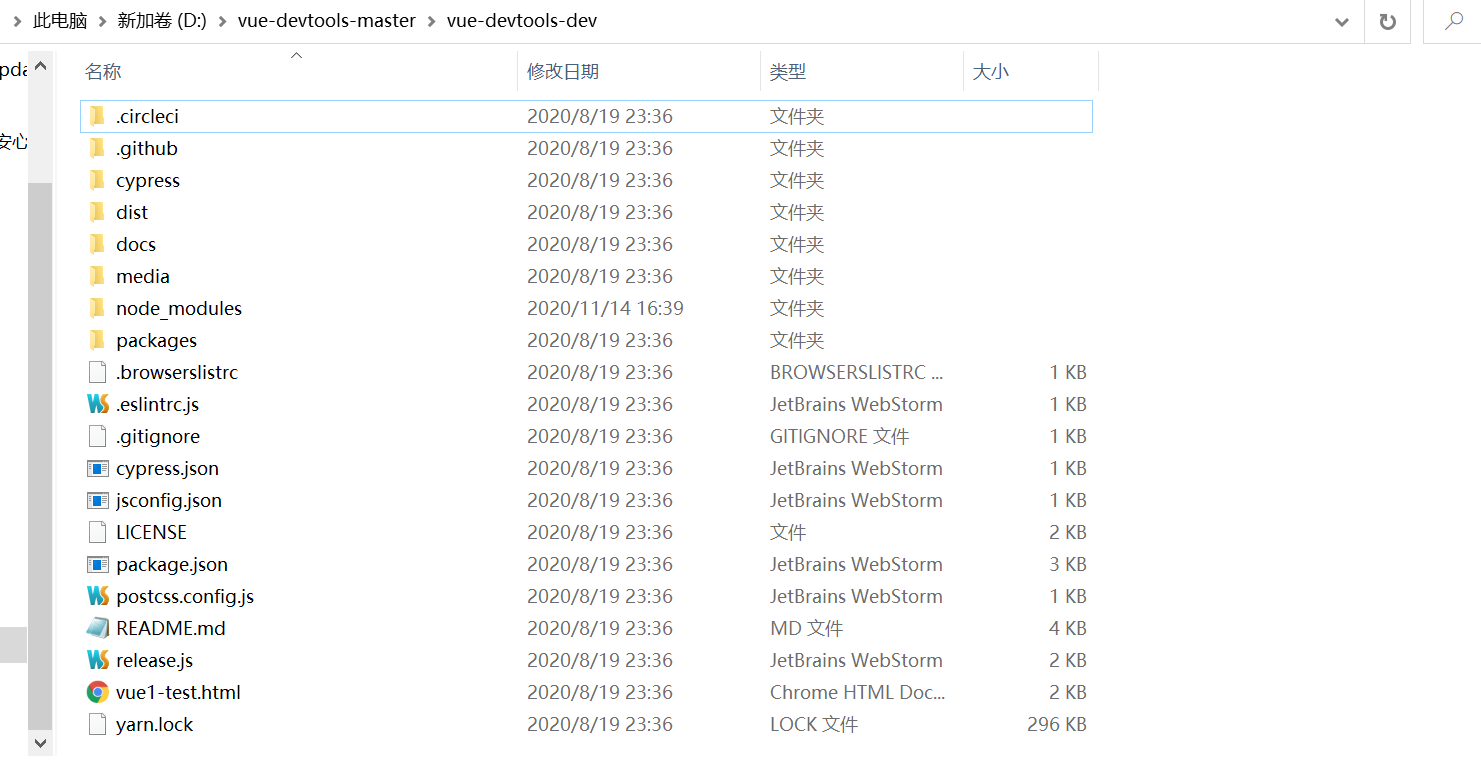
Task: Click the BROWSERSLISTRC type cell
Action: tap(856, 372)
